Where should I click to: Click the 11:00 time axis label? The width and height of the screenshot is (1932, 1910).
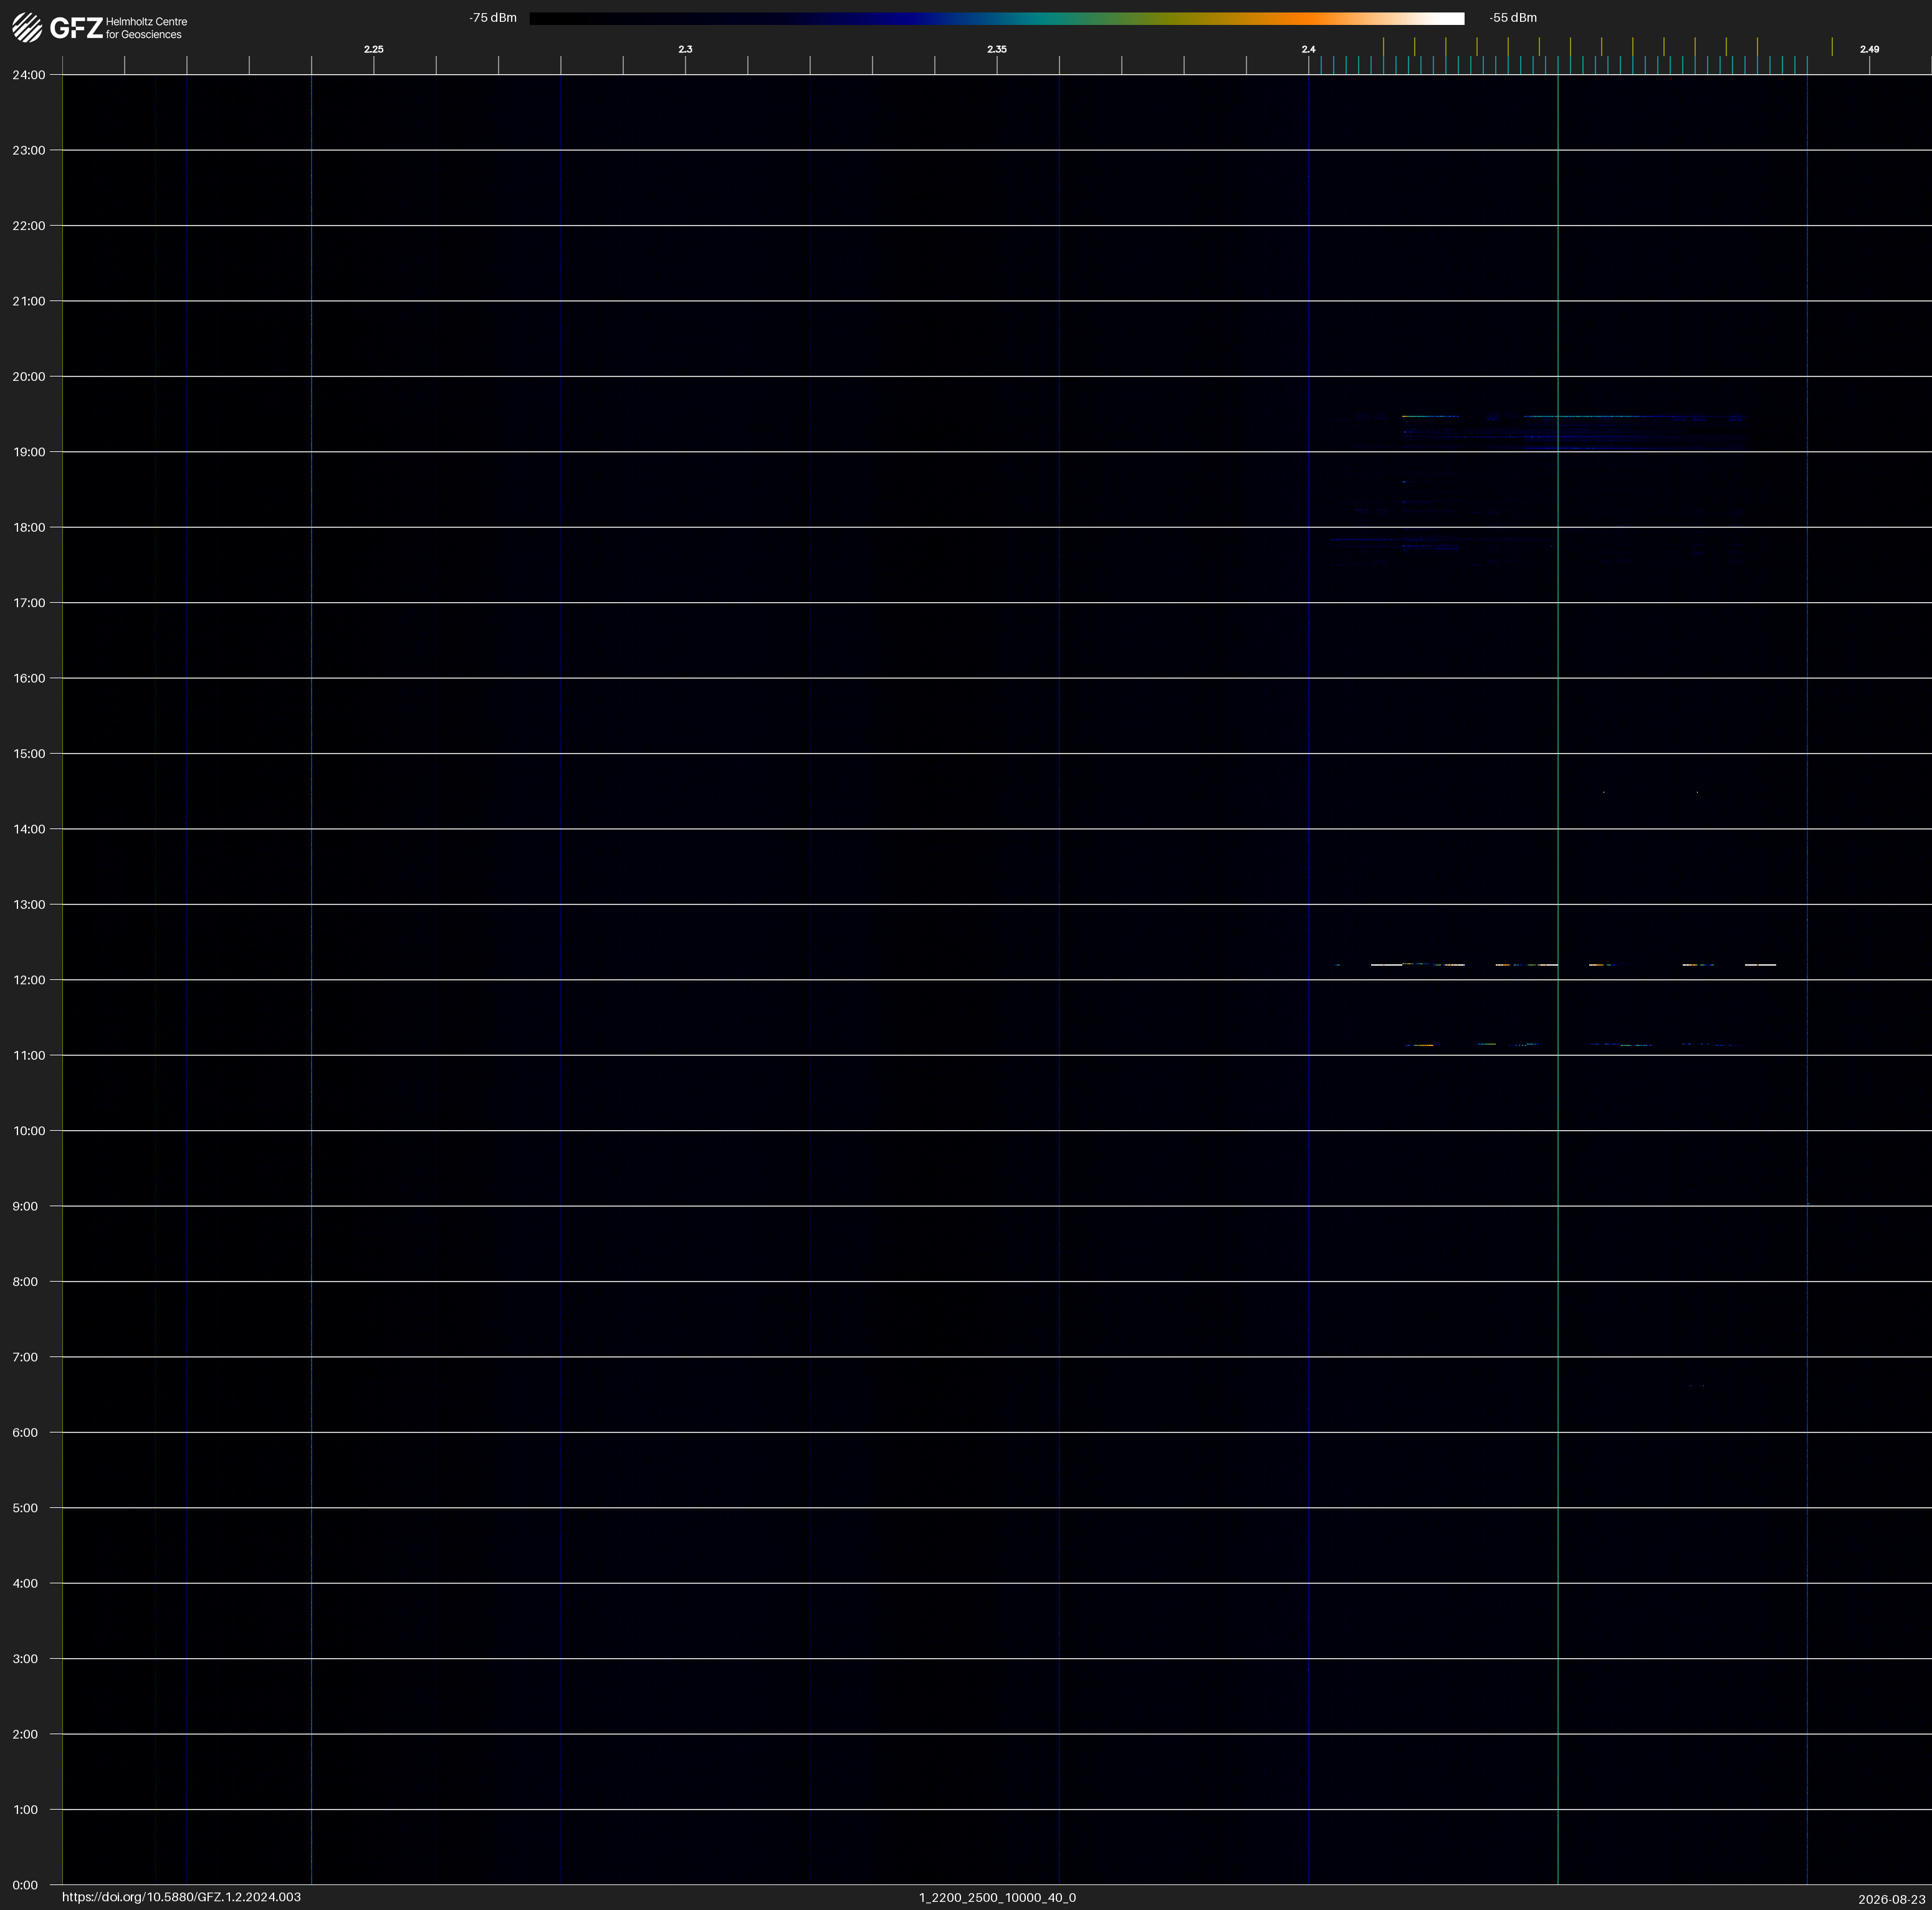(29, 1056)
